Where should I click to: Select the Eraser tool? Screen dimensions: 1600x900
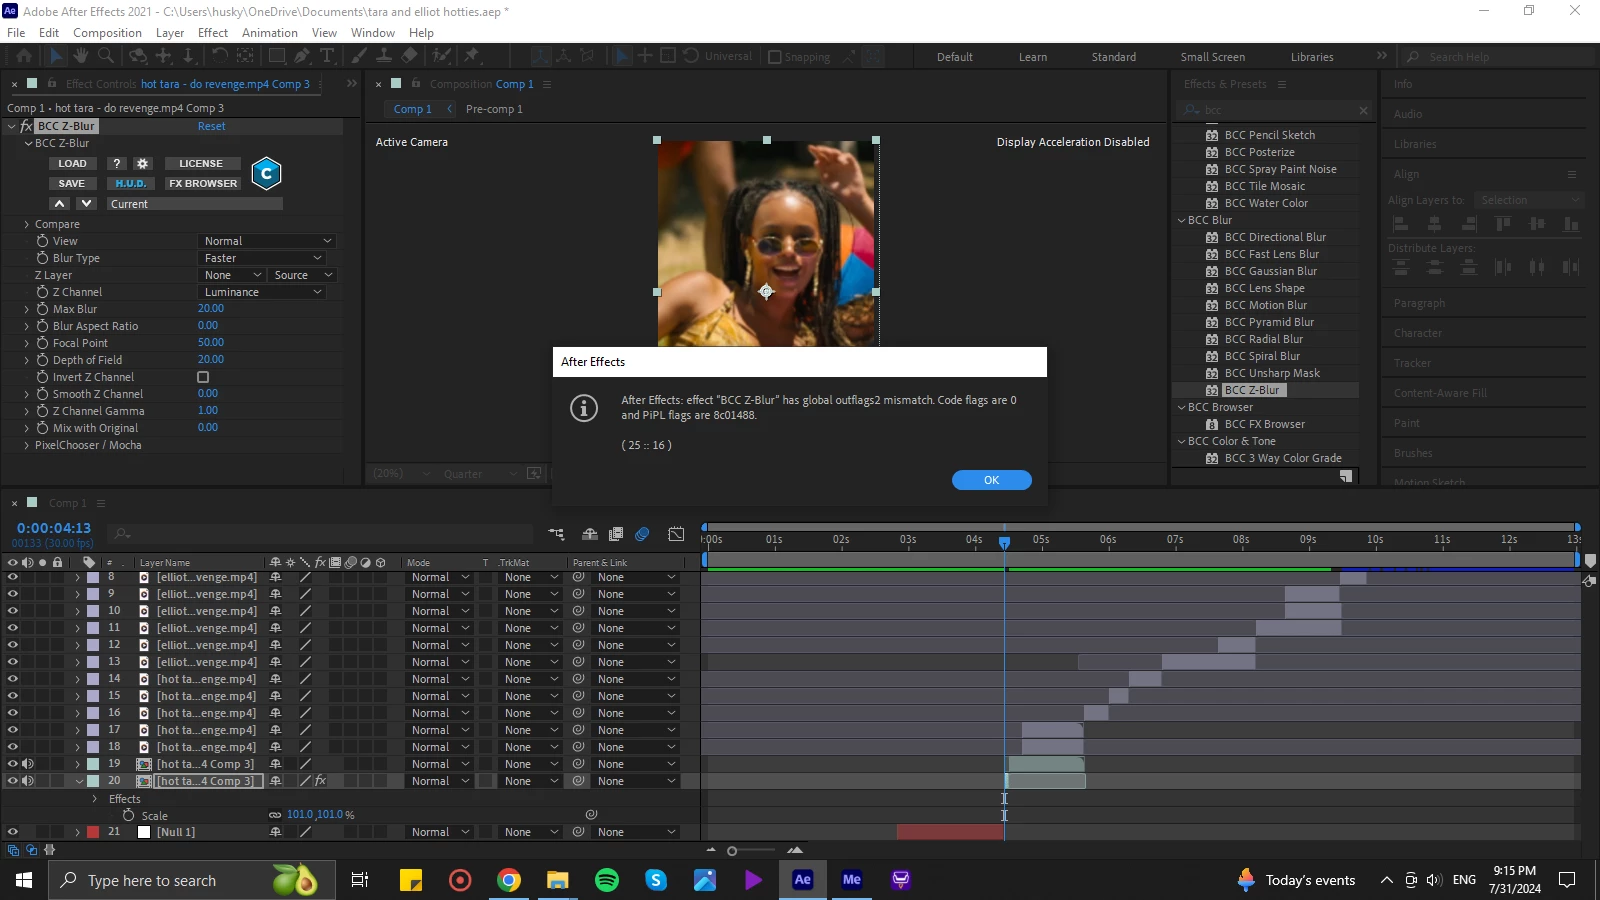point(410,56)
